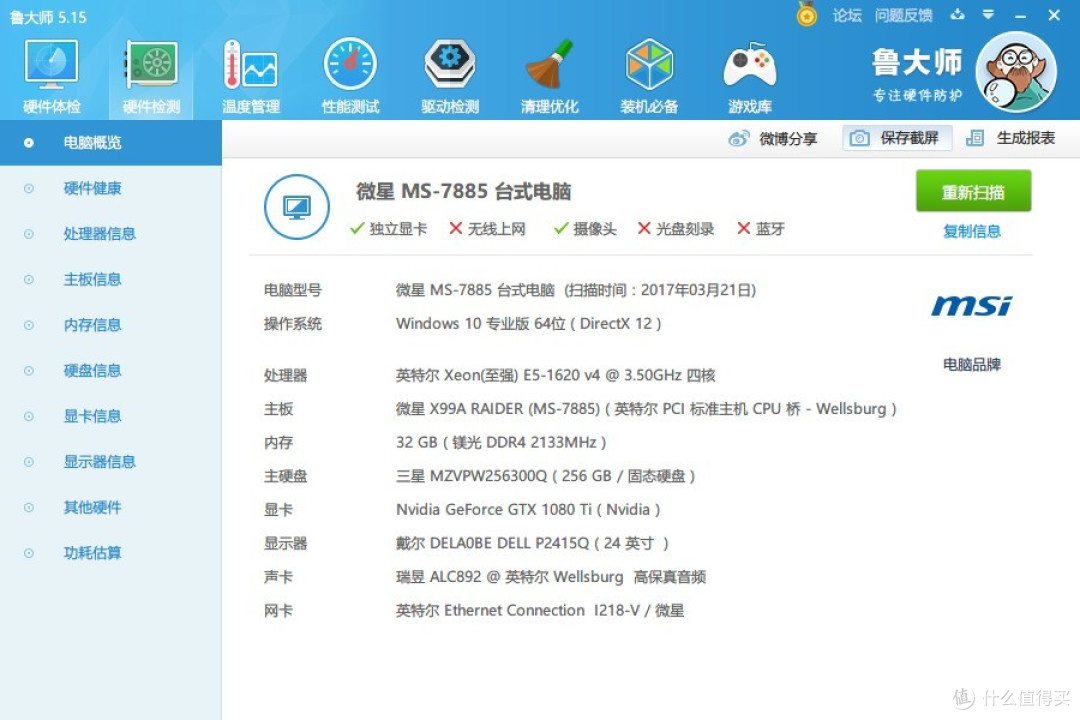The width and height of the screenshot is (1080, 720).
Task: Click 生成报表 generate report
Action: [x=1010, y=138]
